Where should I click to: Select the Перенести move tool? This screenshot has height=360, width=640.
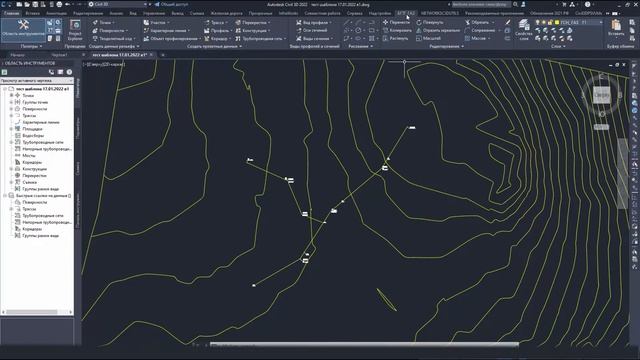(x=396, y=22)
